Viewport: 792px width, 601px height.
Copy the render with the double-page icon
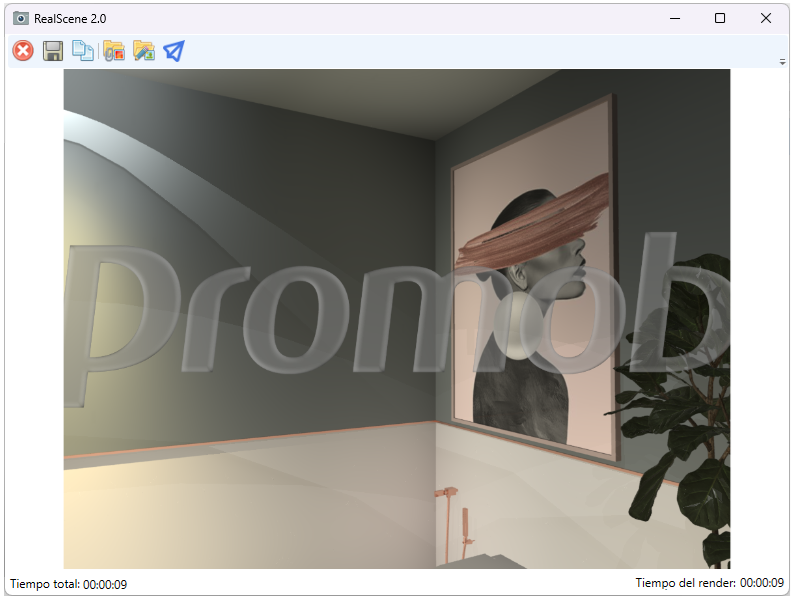[x=83, y=51]
